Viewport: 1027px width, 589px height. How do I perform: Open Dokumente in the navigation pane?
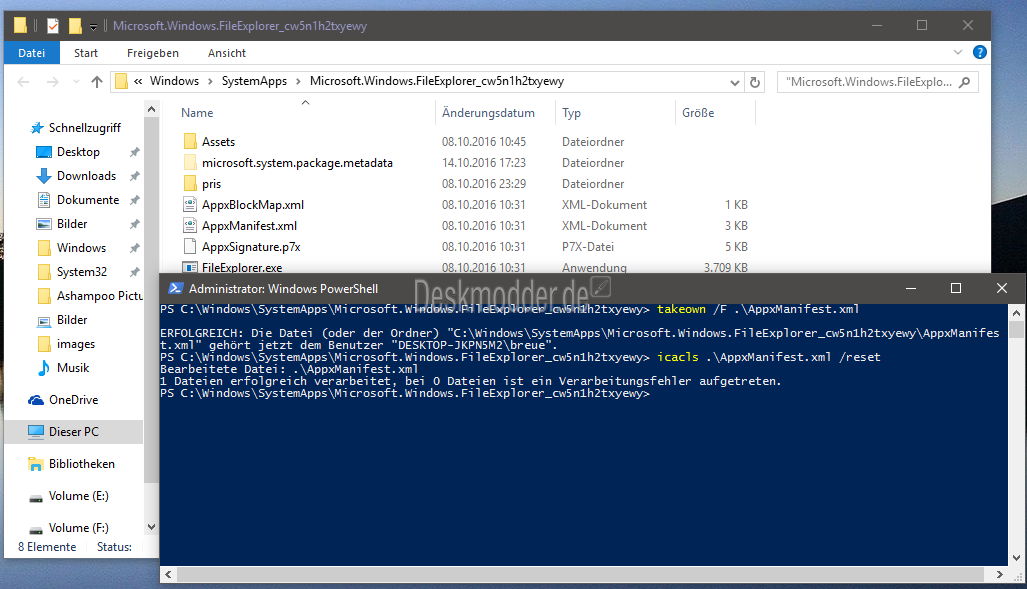tap(88, 200)
